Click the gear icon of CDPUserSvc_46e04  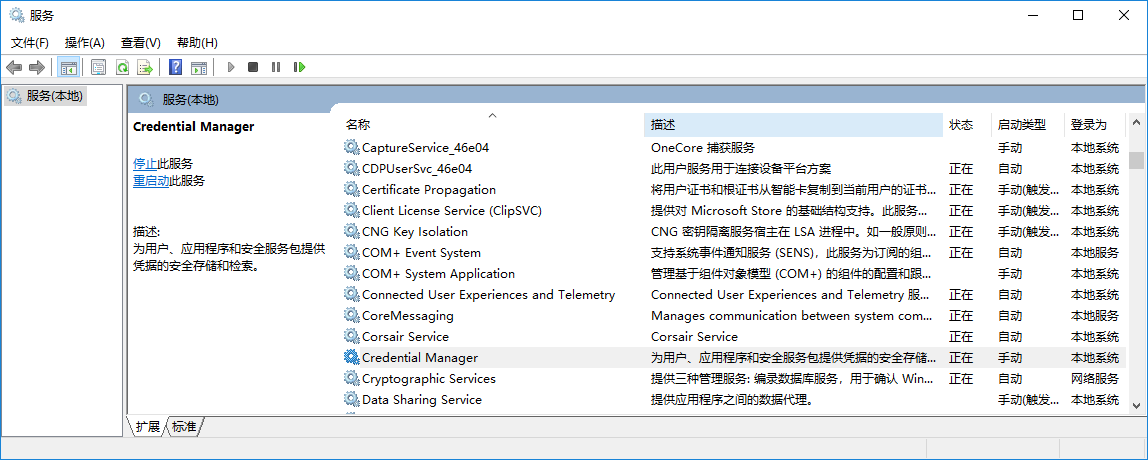[352, 168]
